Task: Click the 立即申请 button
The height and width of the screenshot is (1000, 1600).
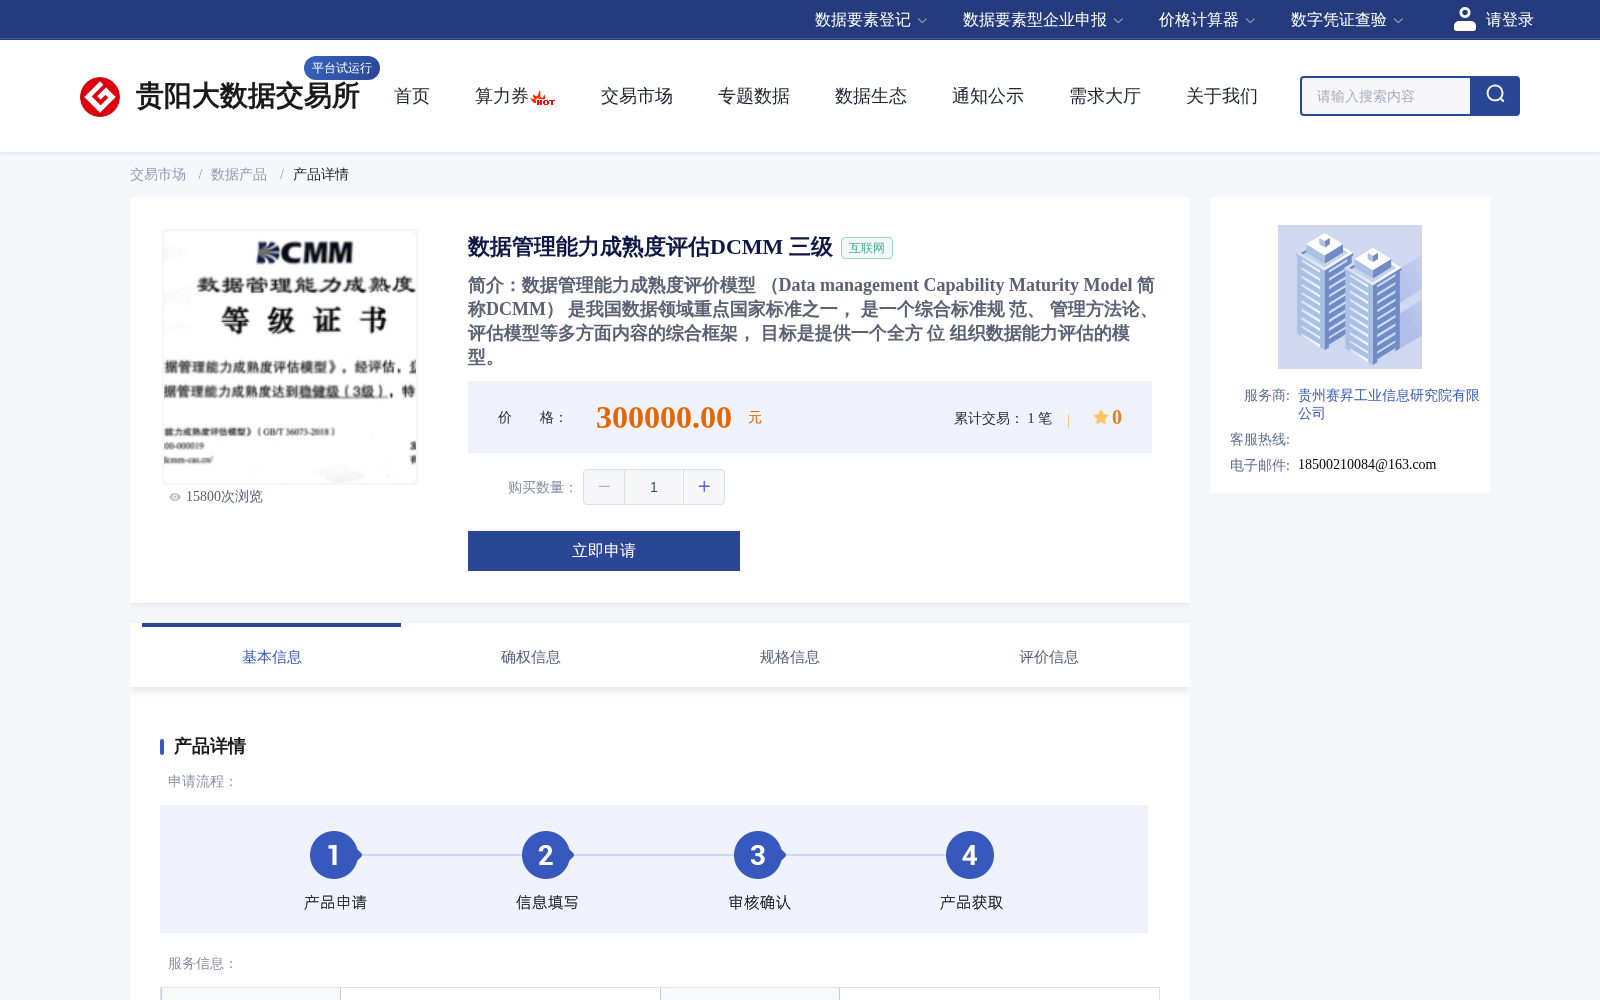Action: [604, 551]
